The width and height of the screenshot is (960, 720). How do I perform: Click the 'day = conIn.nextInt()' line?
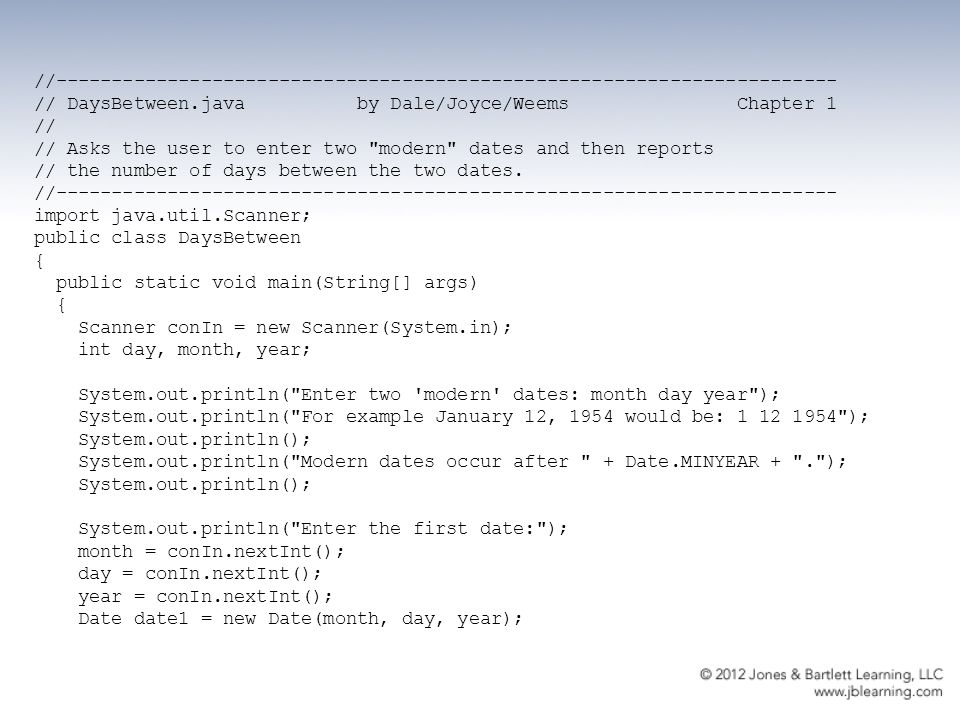(x=200, y=574)
